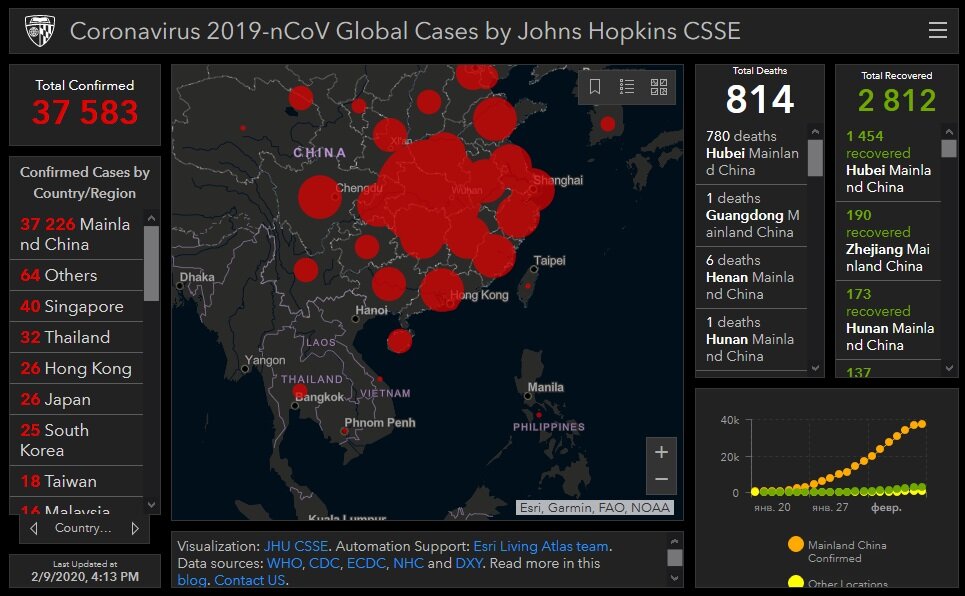Click the country list scrollbar thumb
This screenshot has height=596, width=965.
click(x=151, y=264)
